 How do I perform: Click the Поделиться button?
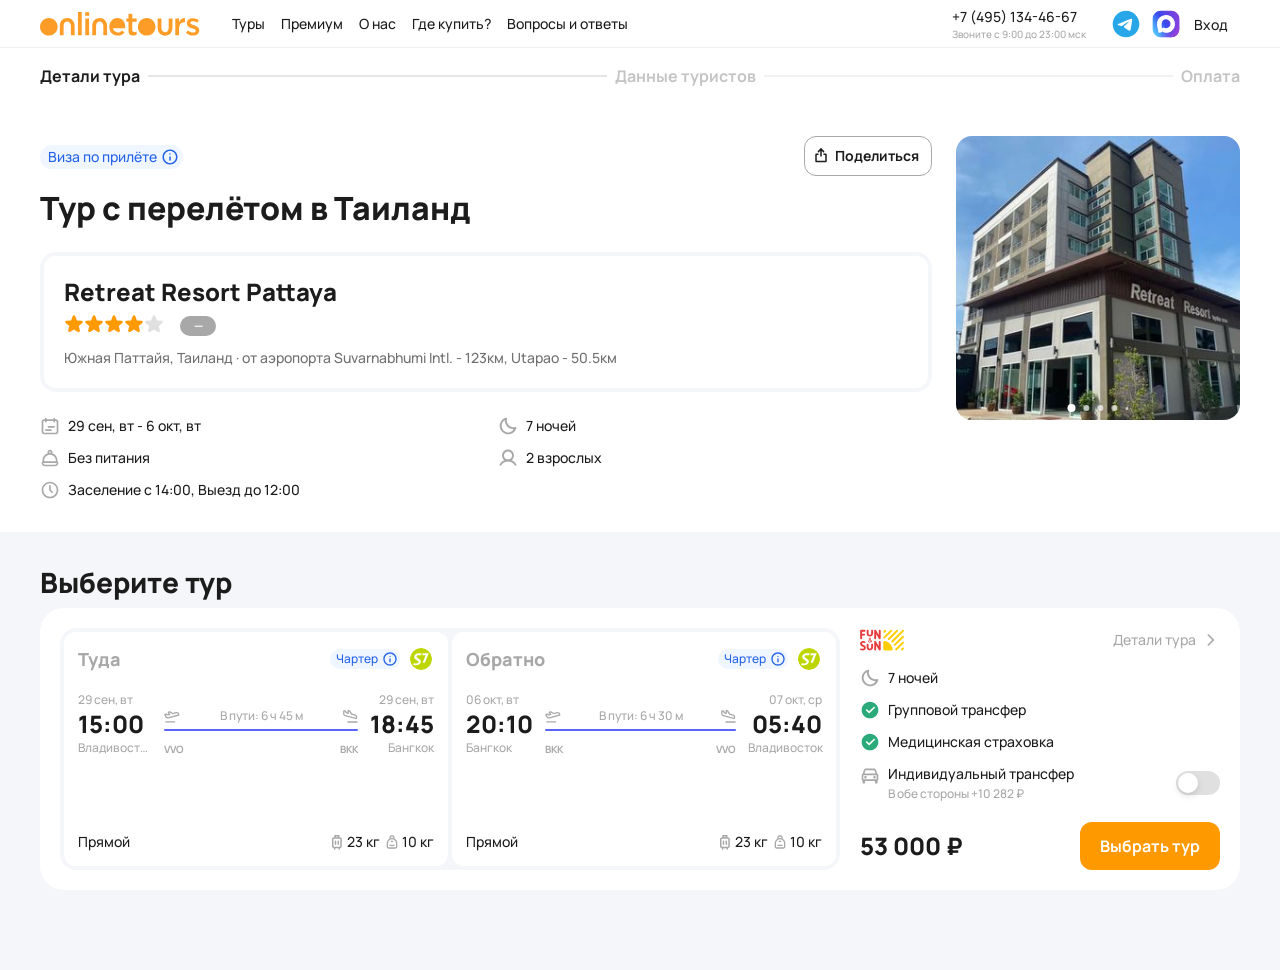pos(868,156)
